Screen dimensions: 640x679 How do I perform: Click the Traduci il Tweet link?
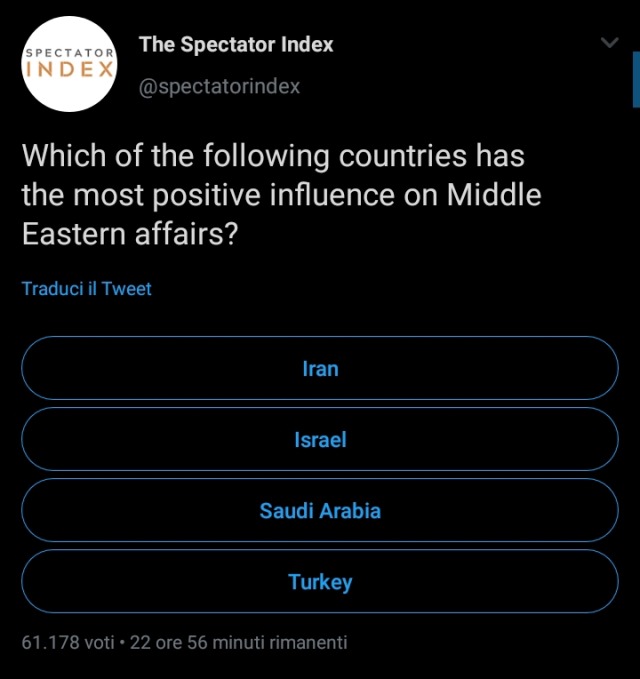point(87,289)
